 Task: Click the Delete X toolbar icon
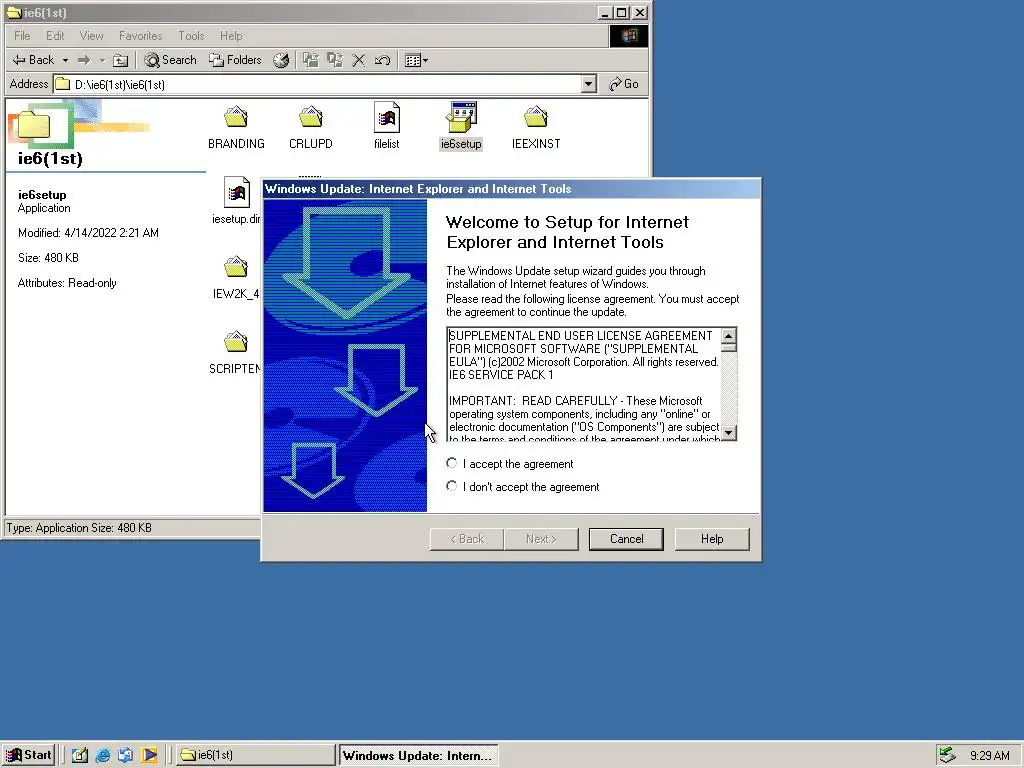click(x=359, y=60)
